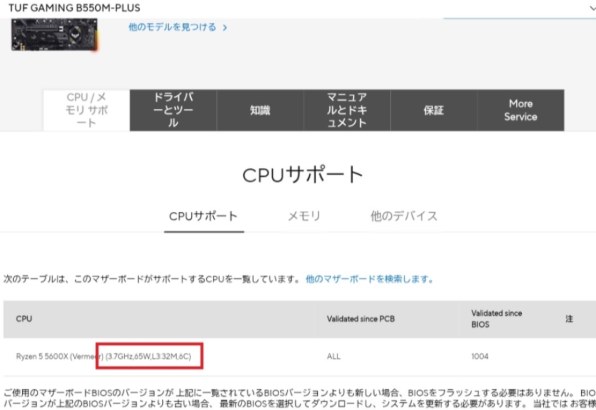Expand the TUF GAMING B550M-PLUS header dropdown arrow
The height and width of the screenshot is (410, 596).
click(592, 8)
